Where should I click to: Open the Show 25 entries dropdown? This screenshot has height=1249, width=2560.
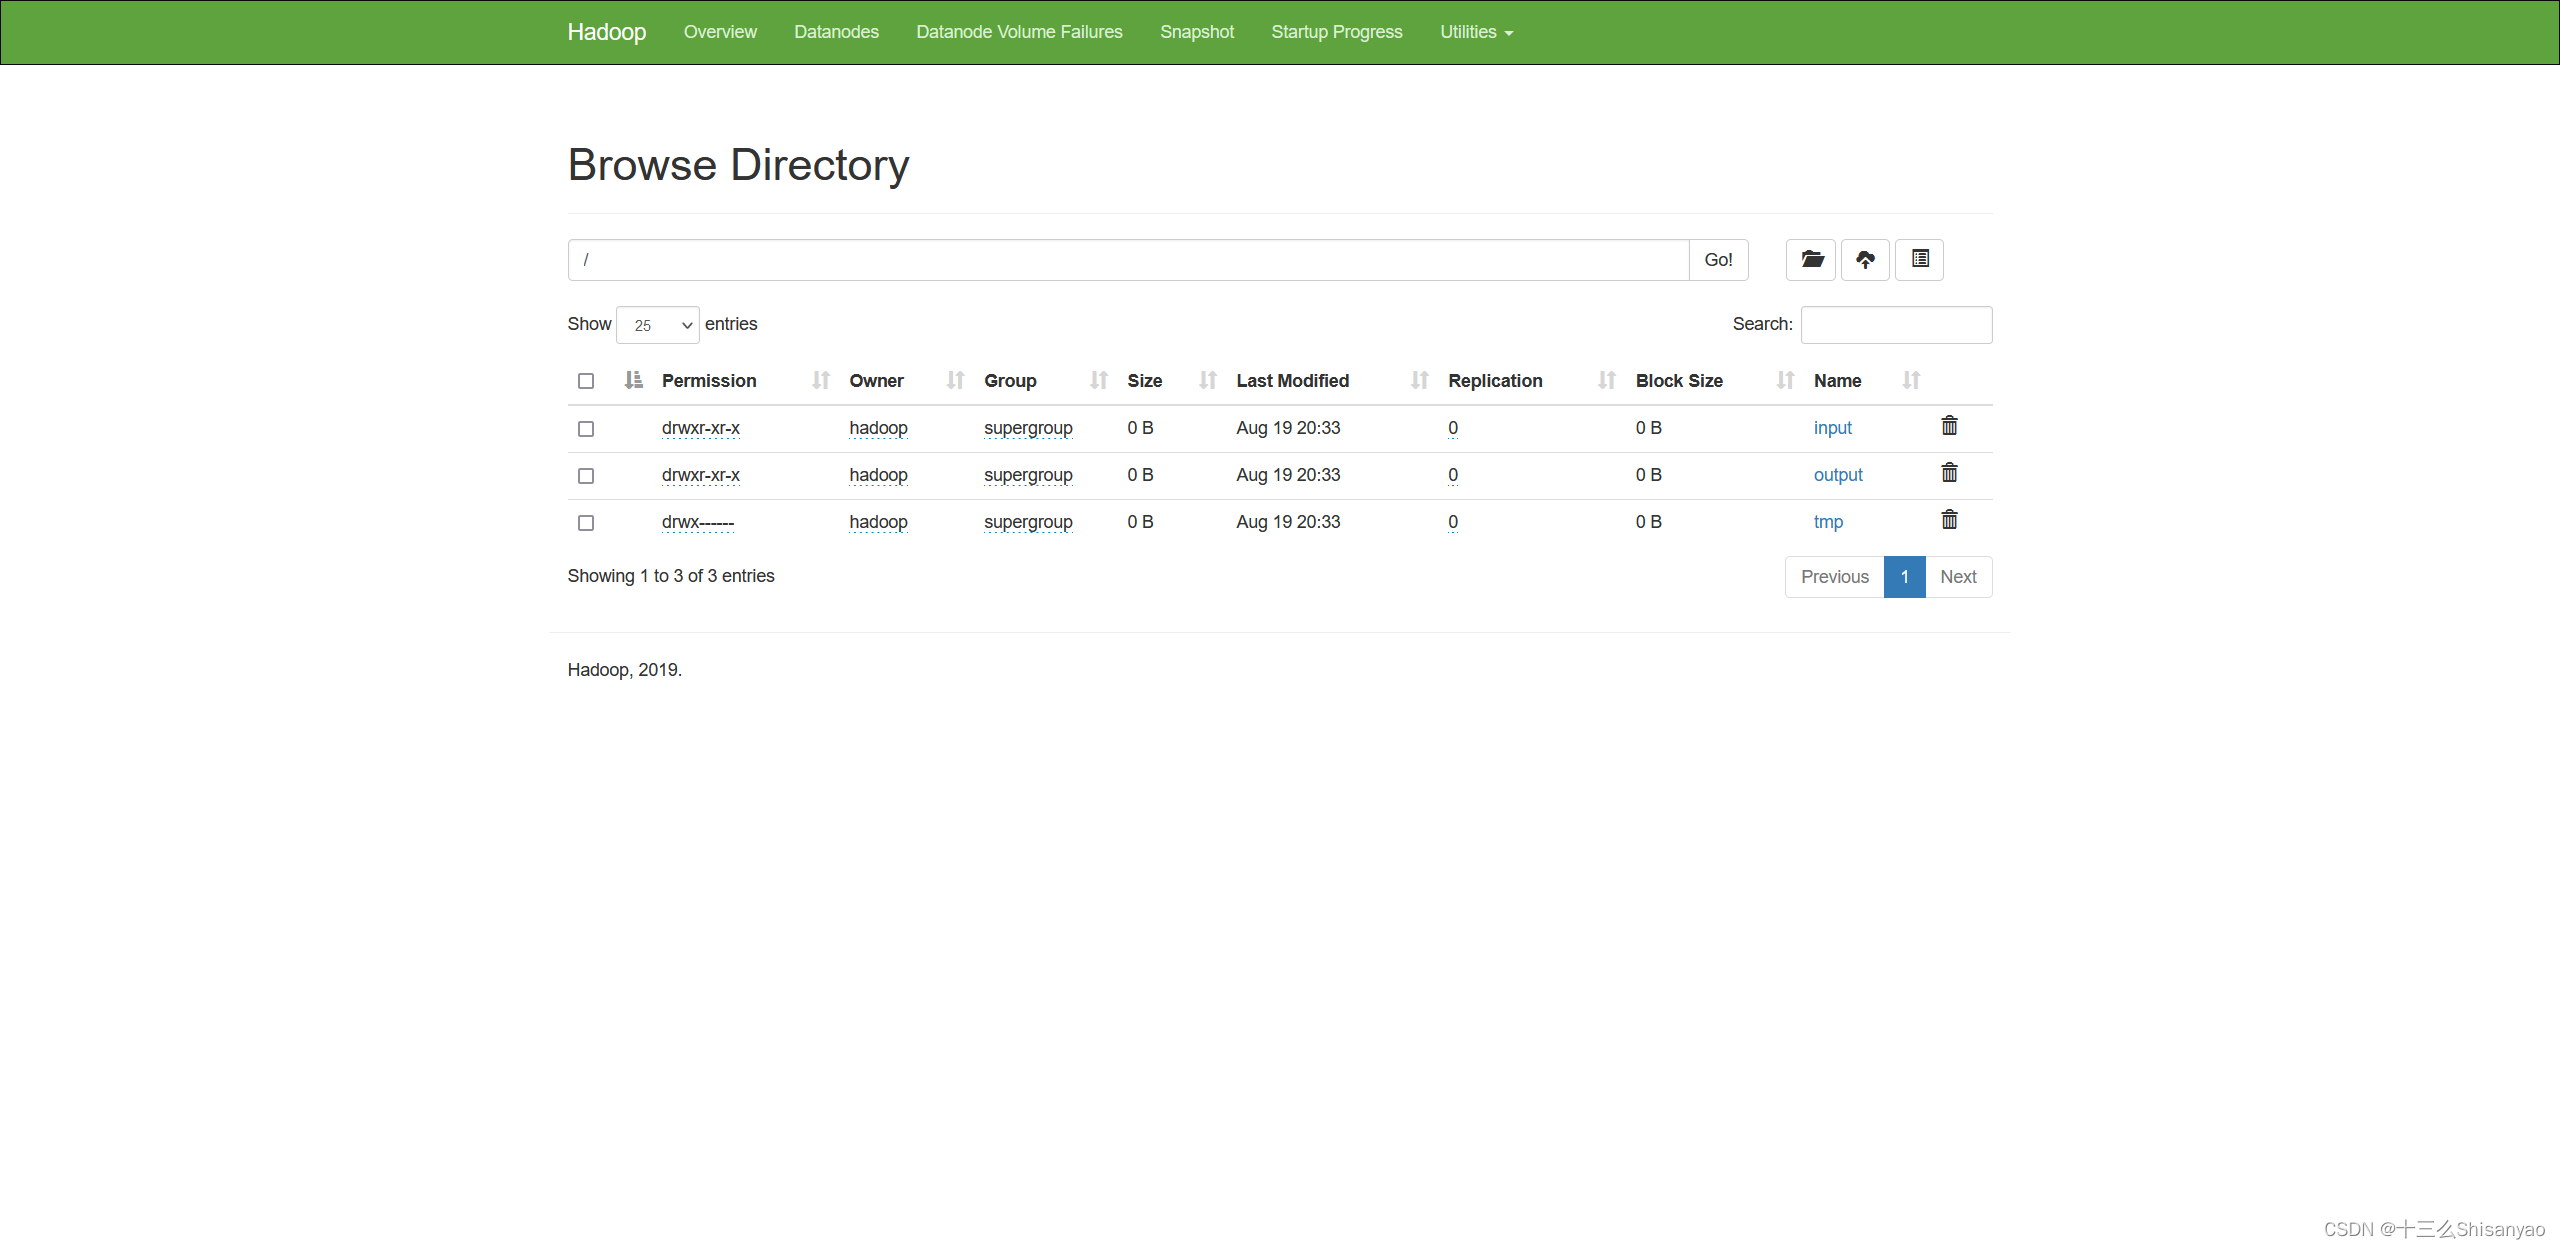click(658, 325)
